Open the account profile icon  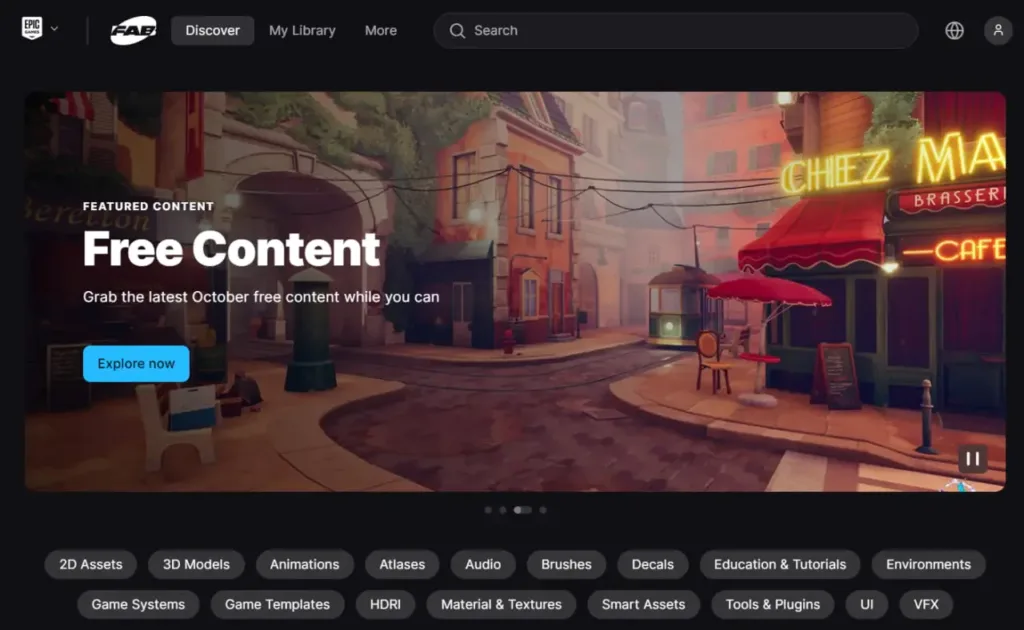coord(998,30)
